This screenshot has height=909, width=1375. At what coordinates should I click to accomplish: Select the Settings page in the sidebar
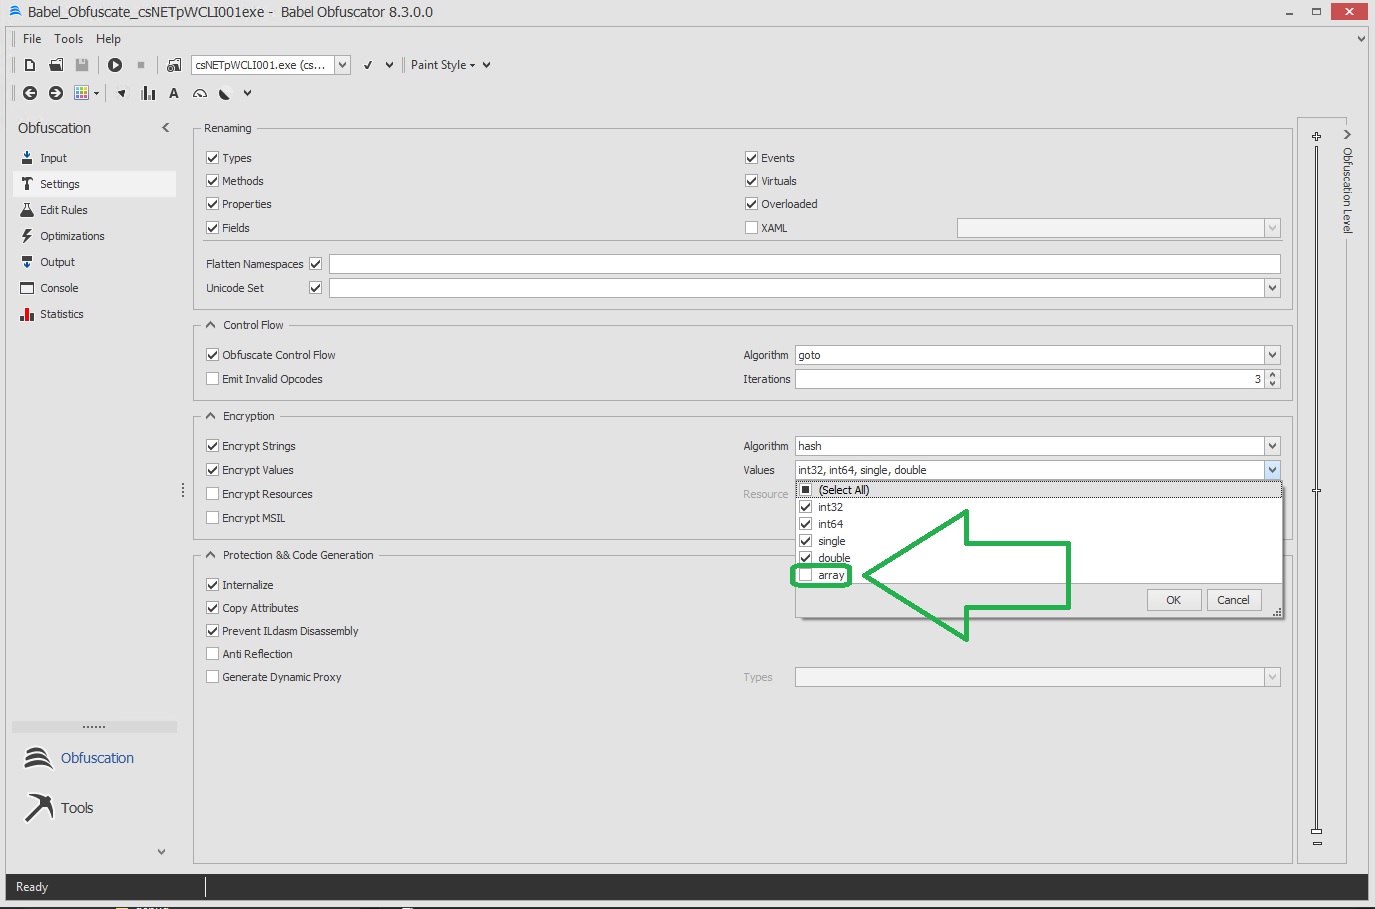94,184
